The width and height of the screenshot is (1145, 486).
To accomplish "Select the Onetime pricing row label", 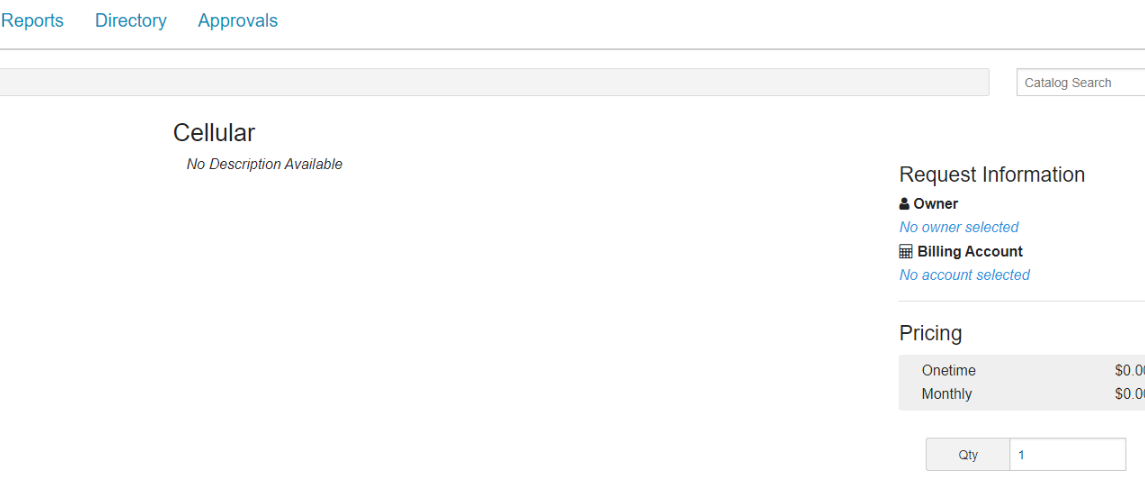I will 949,370.
